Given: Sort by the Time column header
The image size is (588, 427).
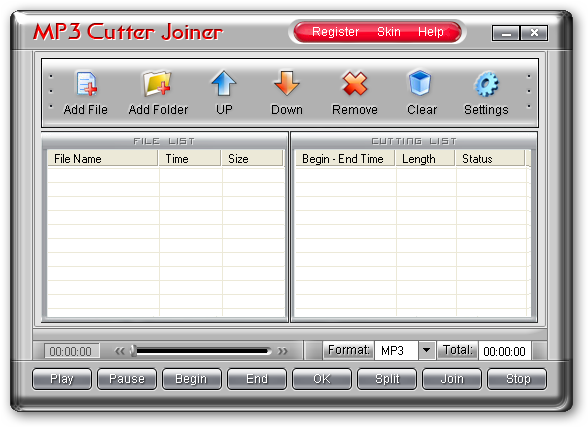Looking at the screenshot, I should 189,159.
